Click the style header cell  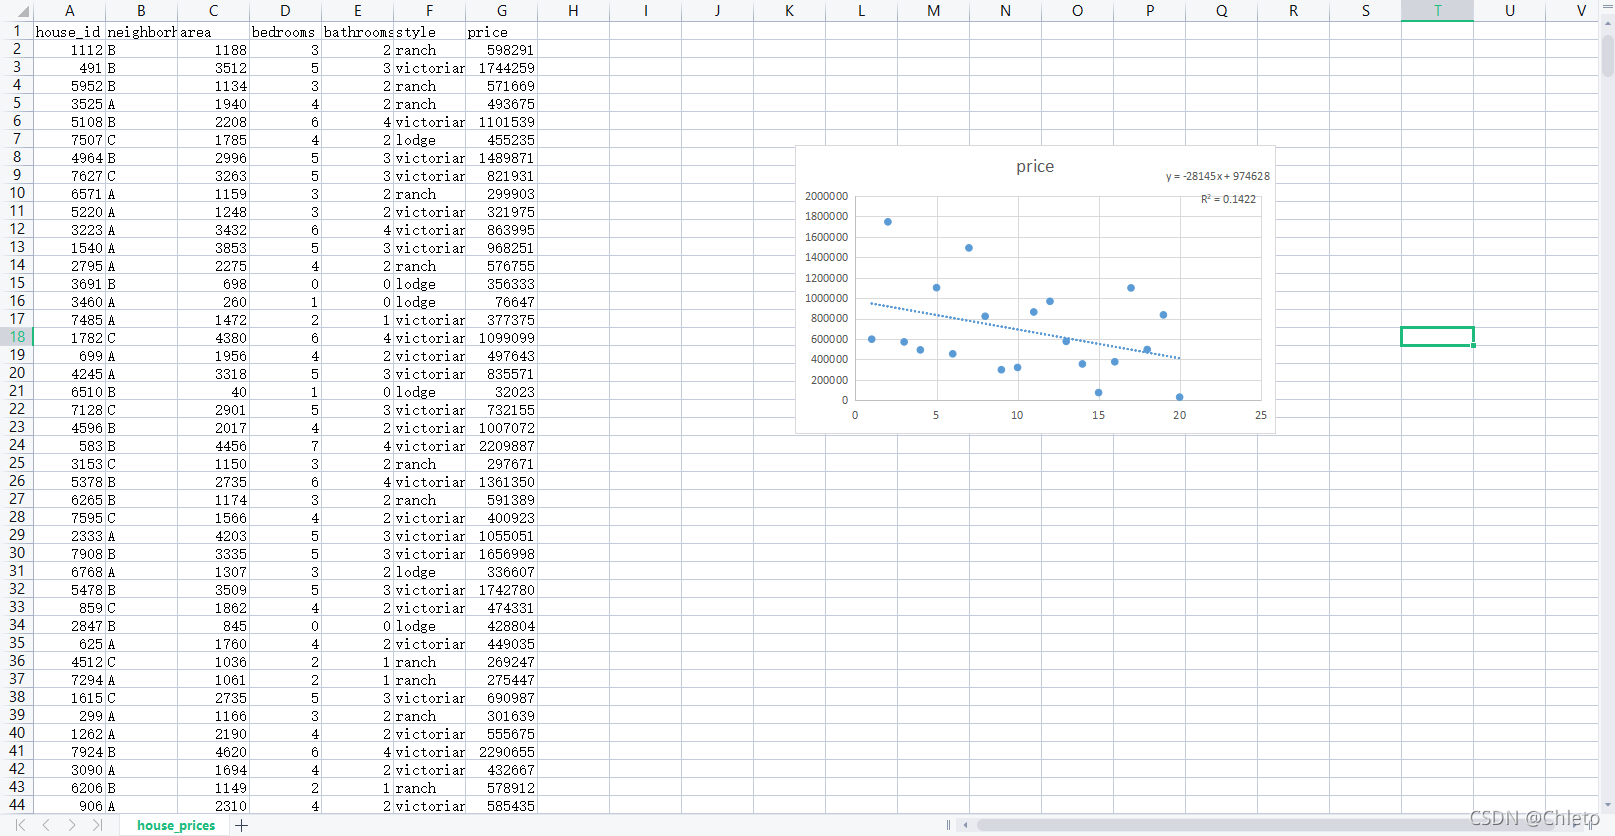point(429,32)
